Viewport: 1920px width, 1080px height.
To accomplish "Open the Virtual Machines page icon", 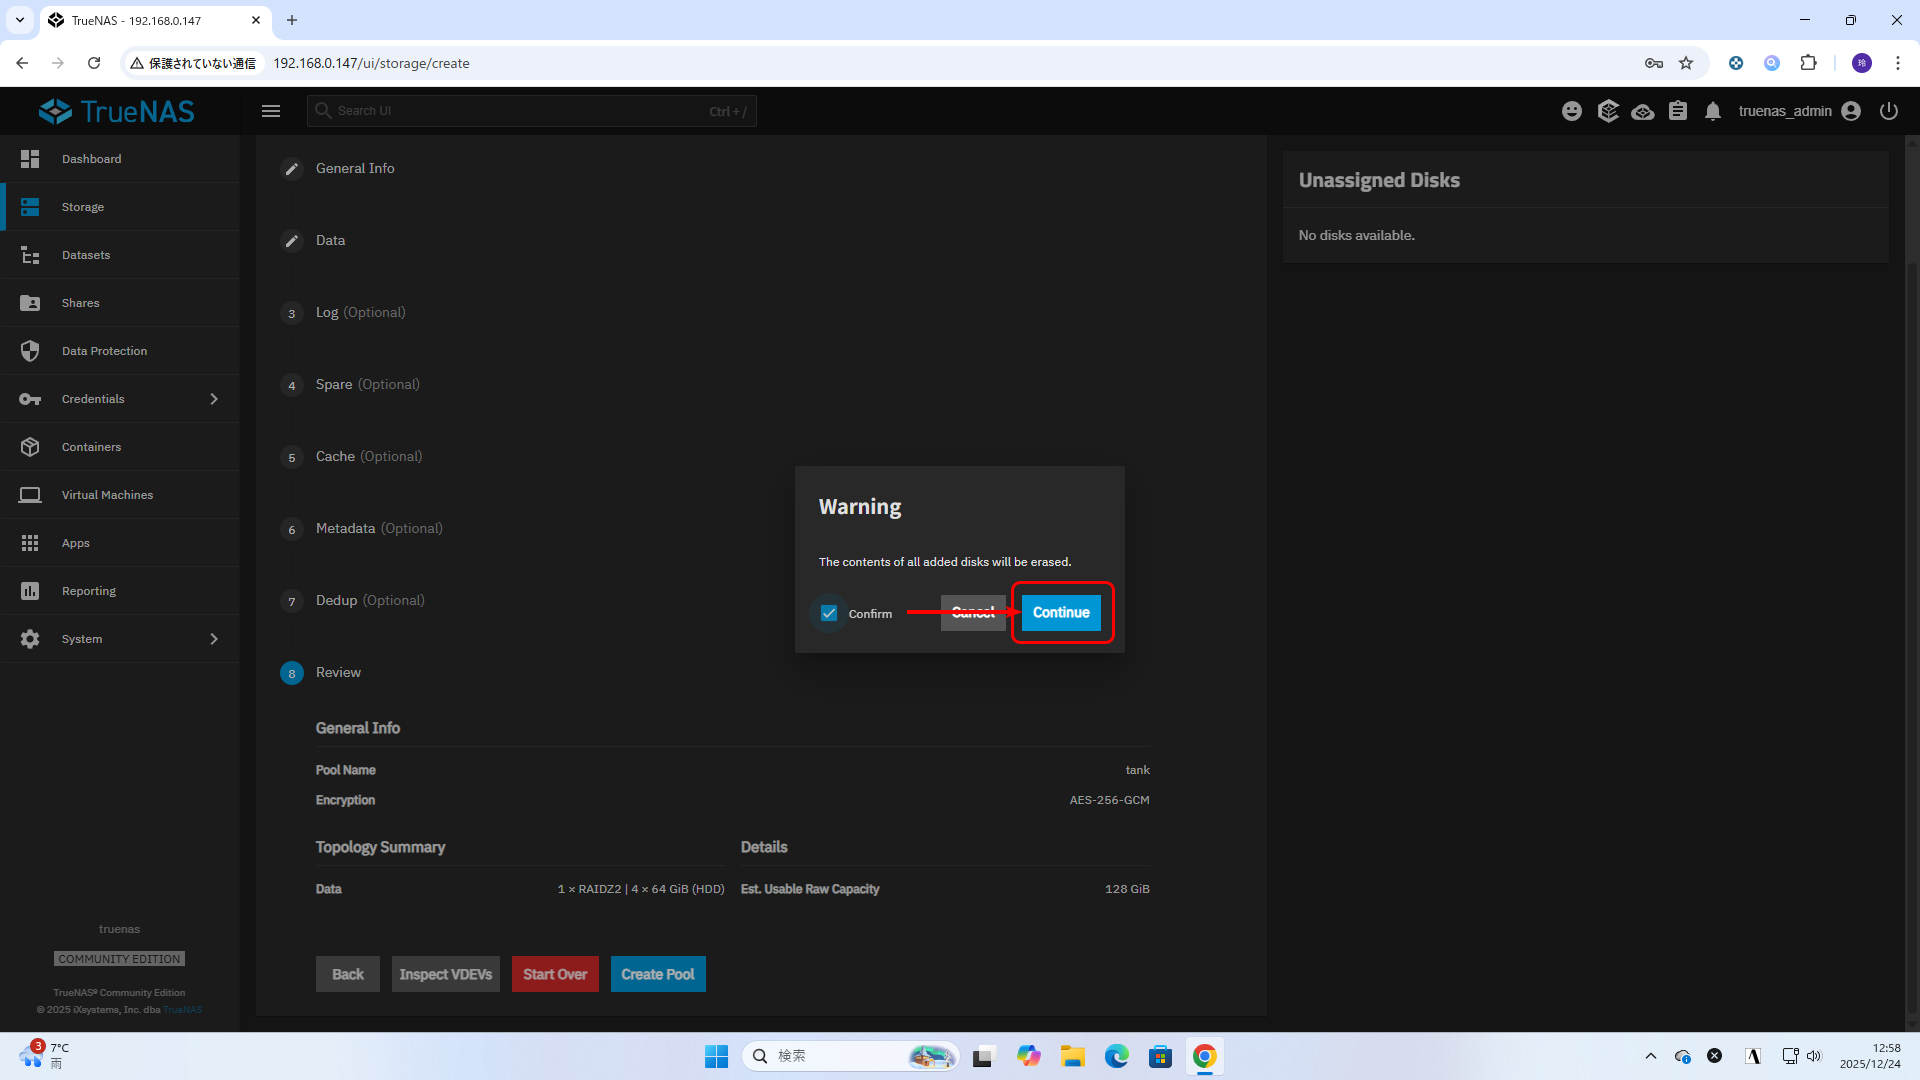I will pyautogui.click(x=30, y=495).
